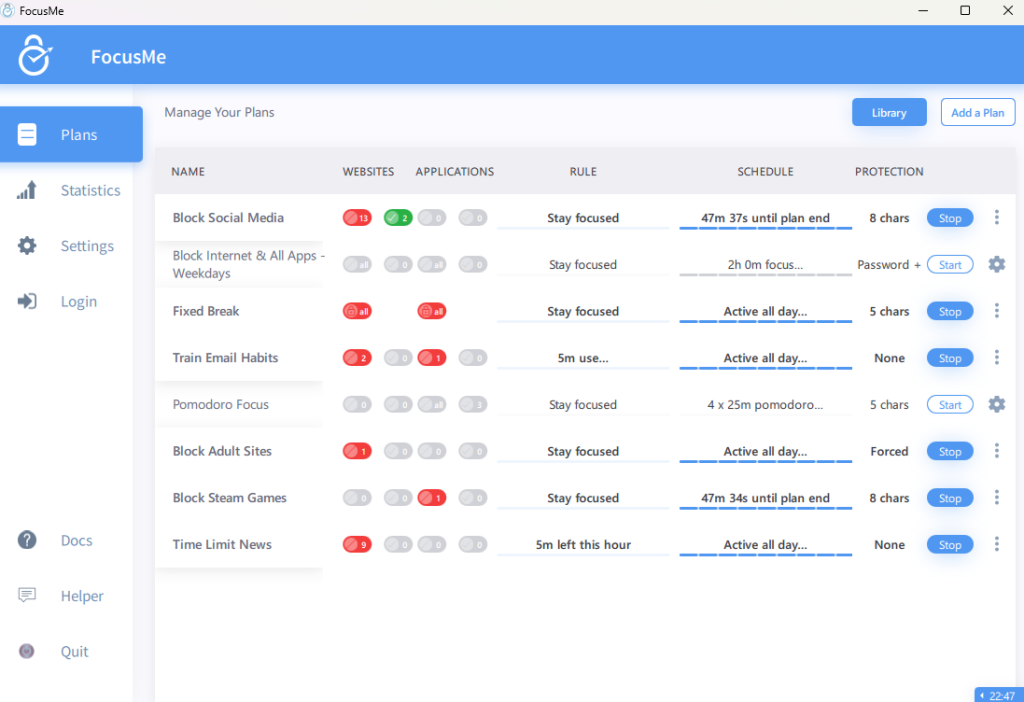Open gear settings for Block Internet & All Apps
The height and width of the screenshot is (702, 1024).
(997, 264)
